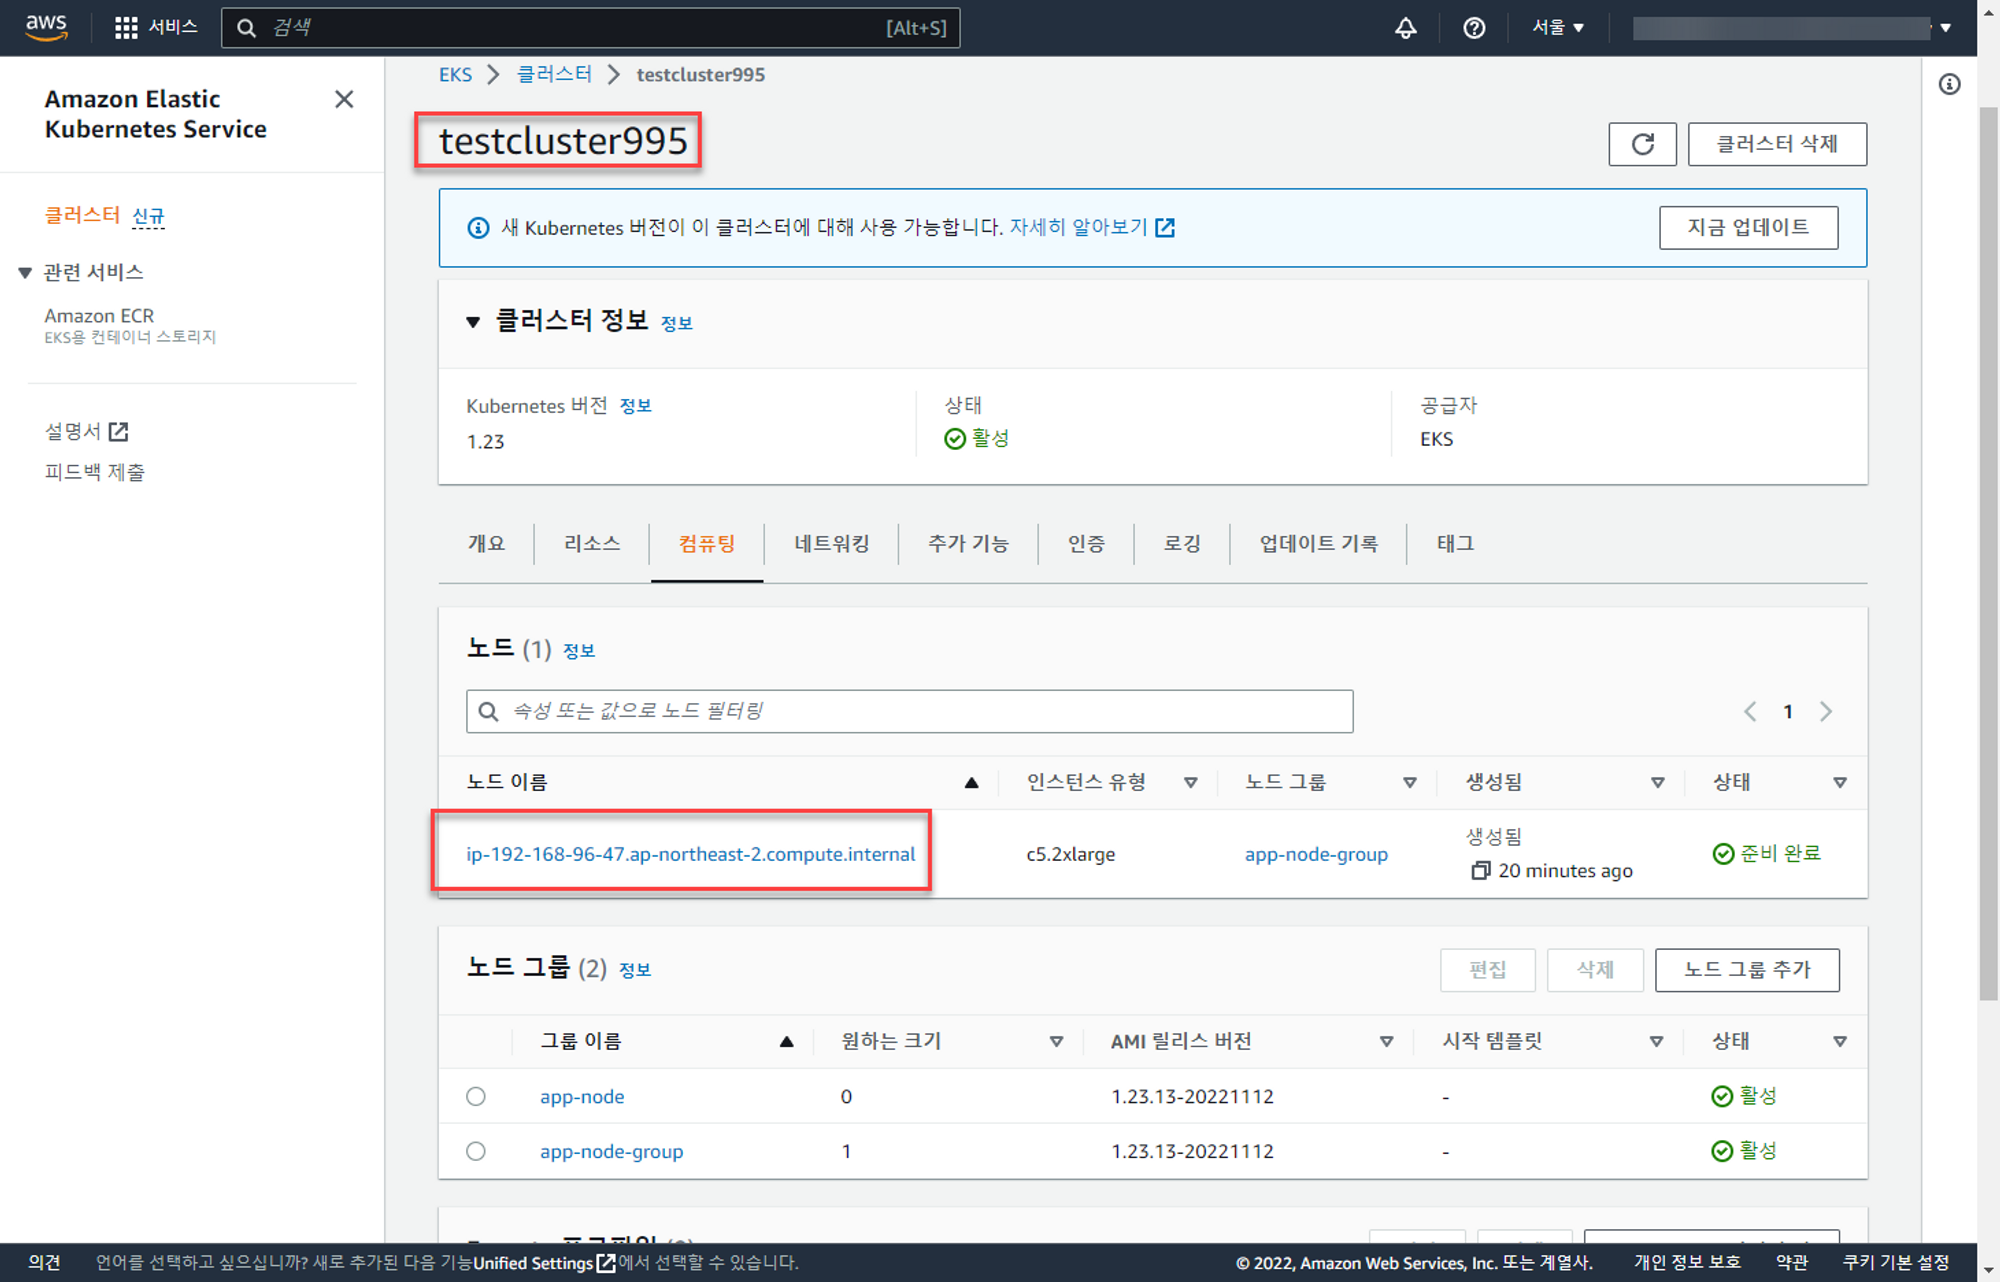Image resolution: width=2000 pixels, height=1282 pixels.
Task: Sort by 시작 템플릿 column arrow
Action: (1656, 1042)
